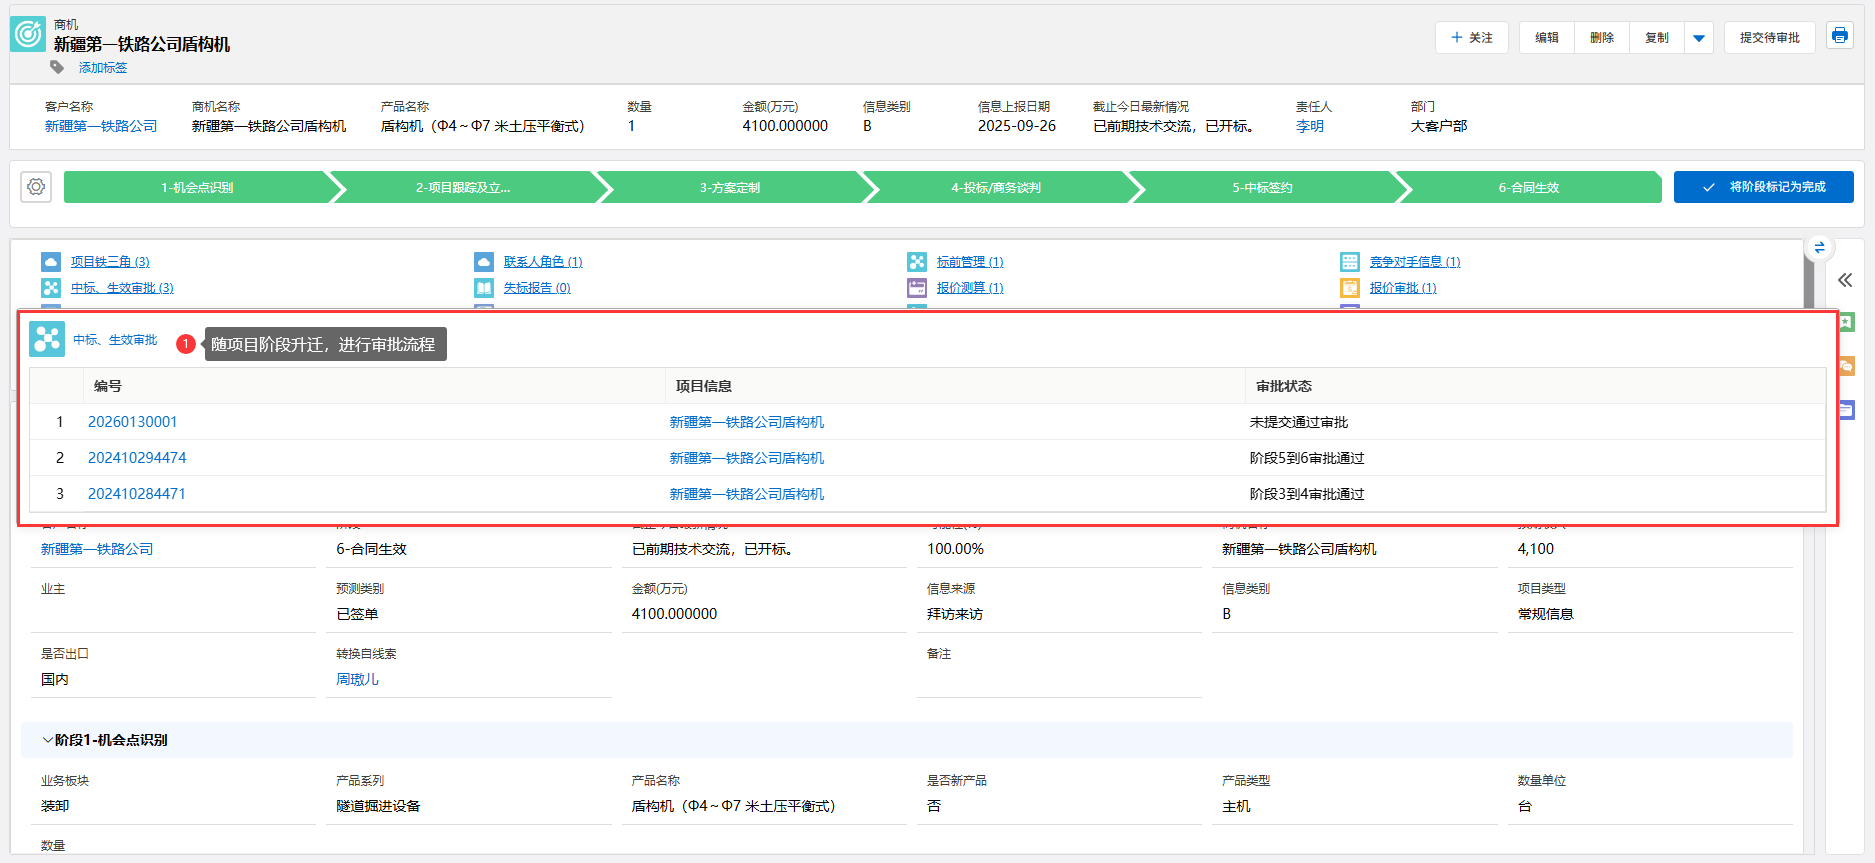Click the swap arrows icon above the scrollbar
Viewport: 1875px width, 863px height.
tap(1819, 247)
